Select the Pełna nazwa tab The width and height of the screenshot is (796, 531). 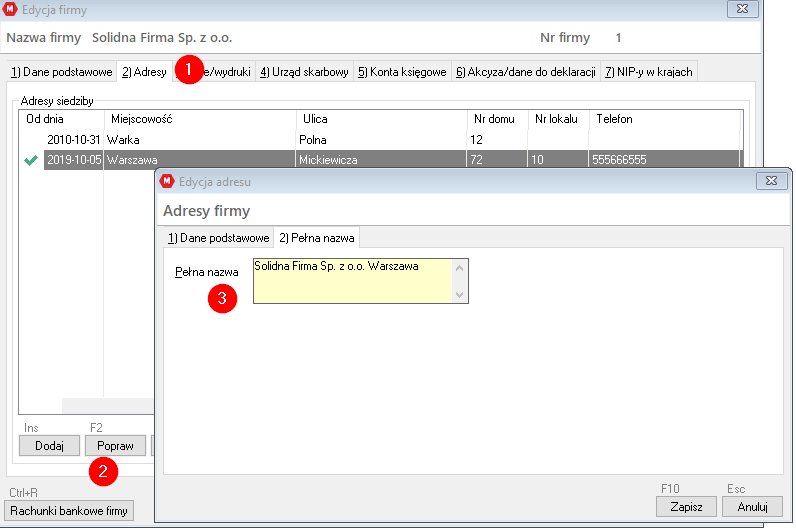317,238
